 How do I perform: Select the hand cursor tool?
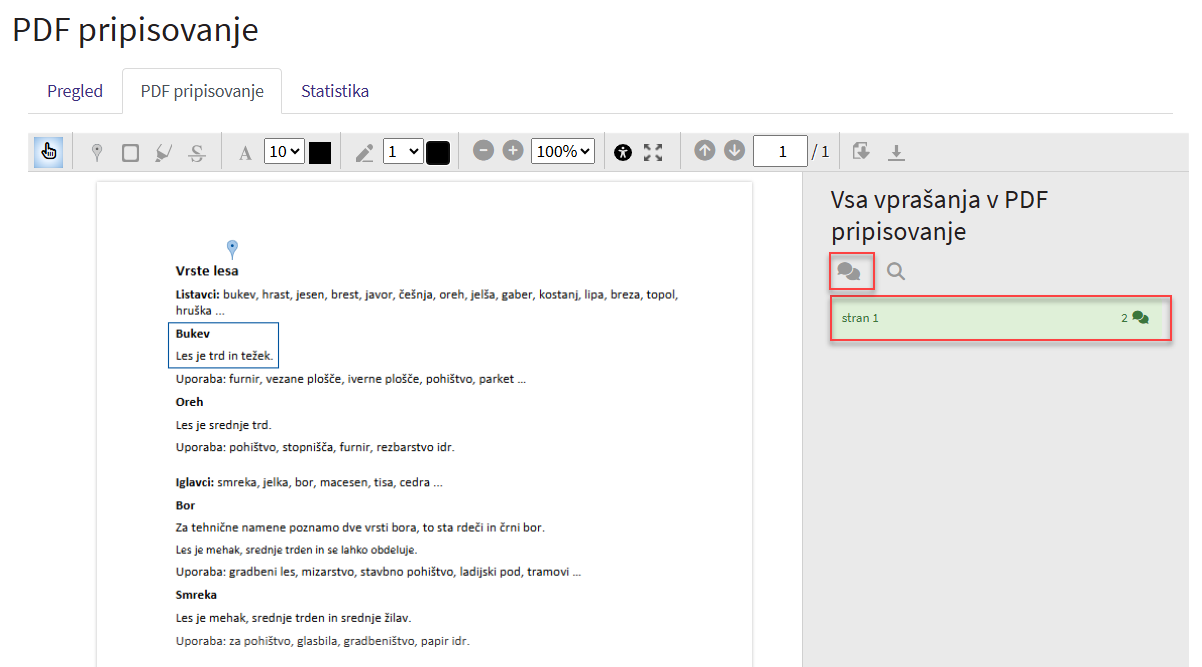click(48, 152)
